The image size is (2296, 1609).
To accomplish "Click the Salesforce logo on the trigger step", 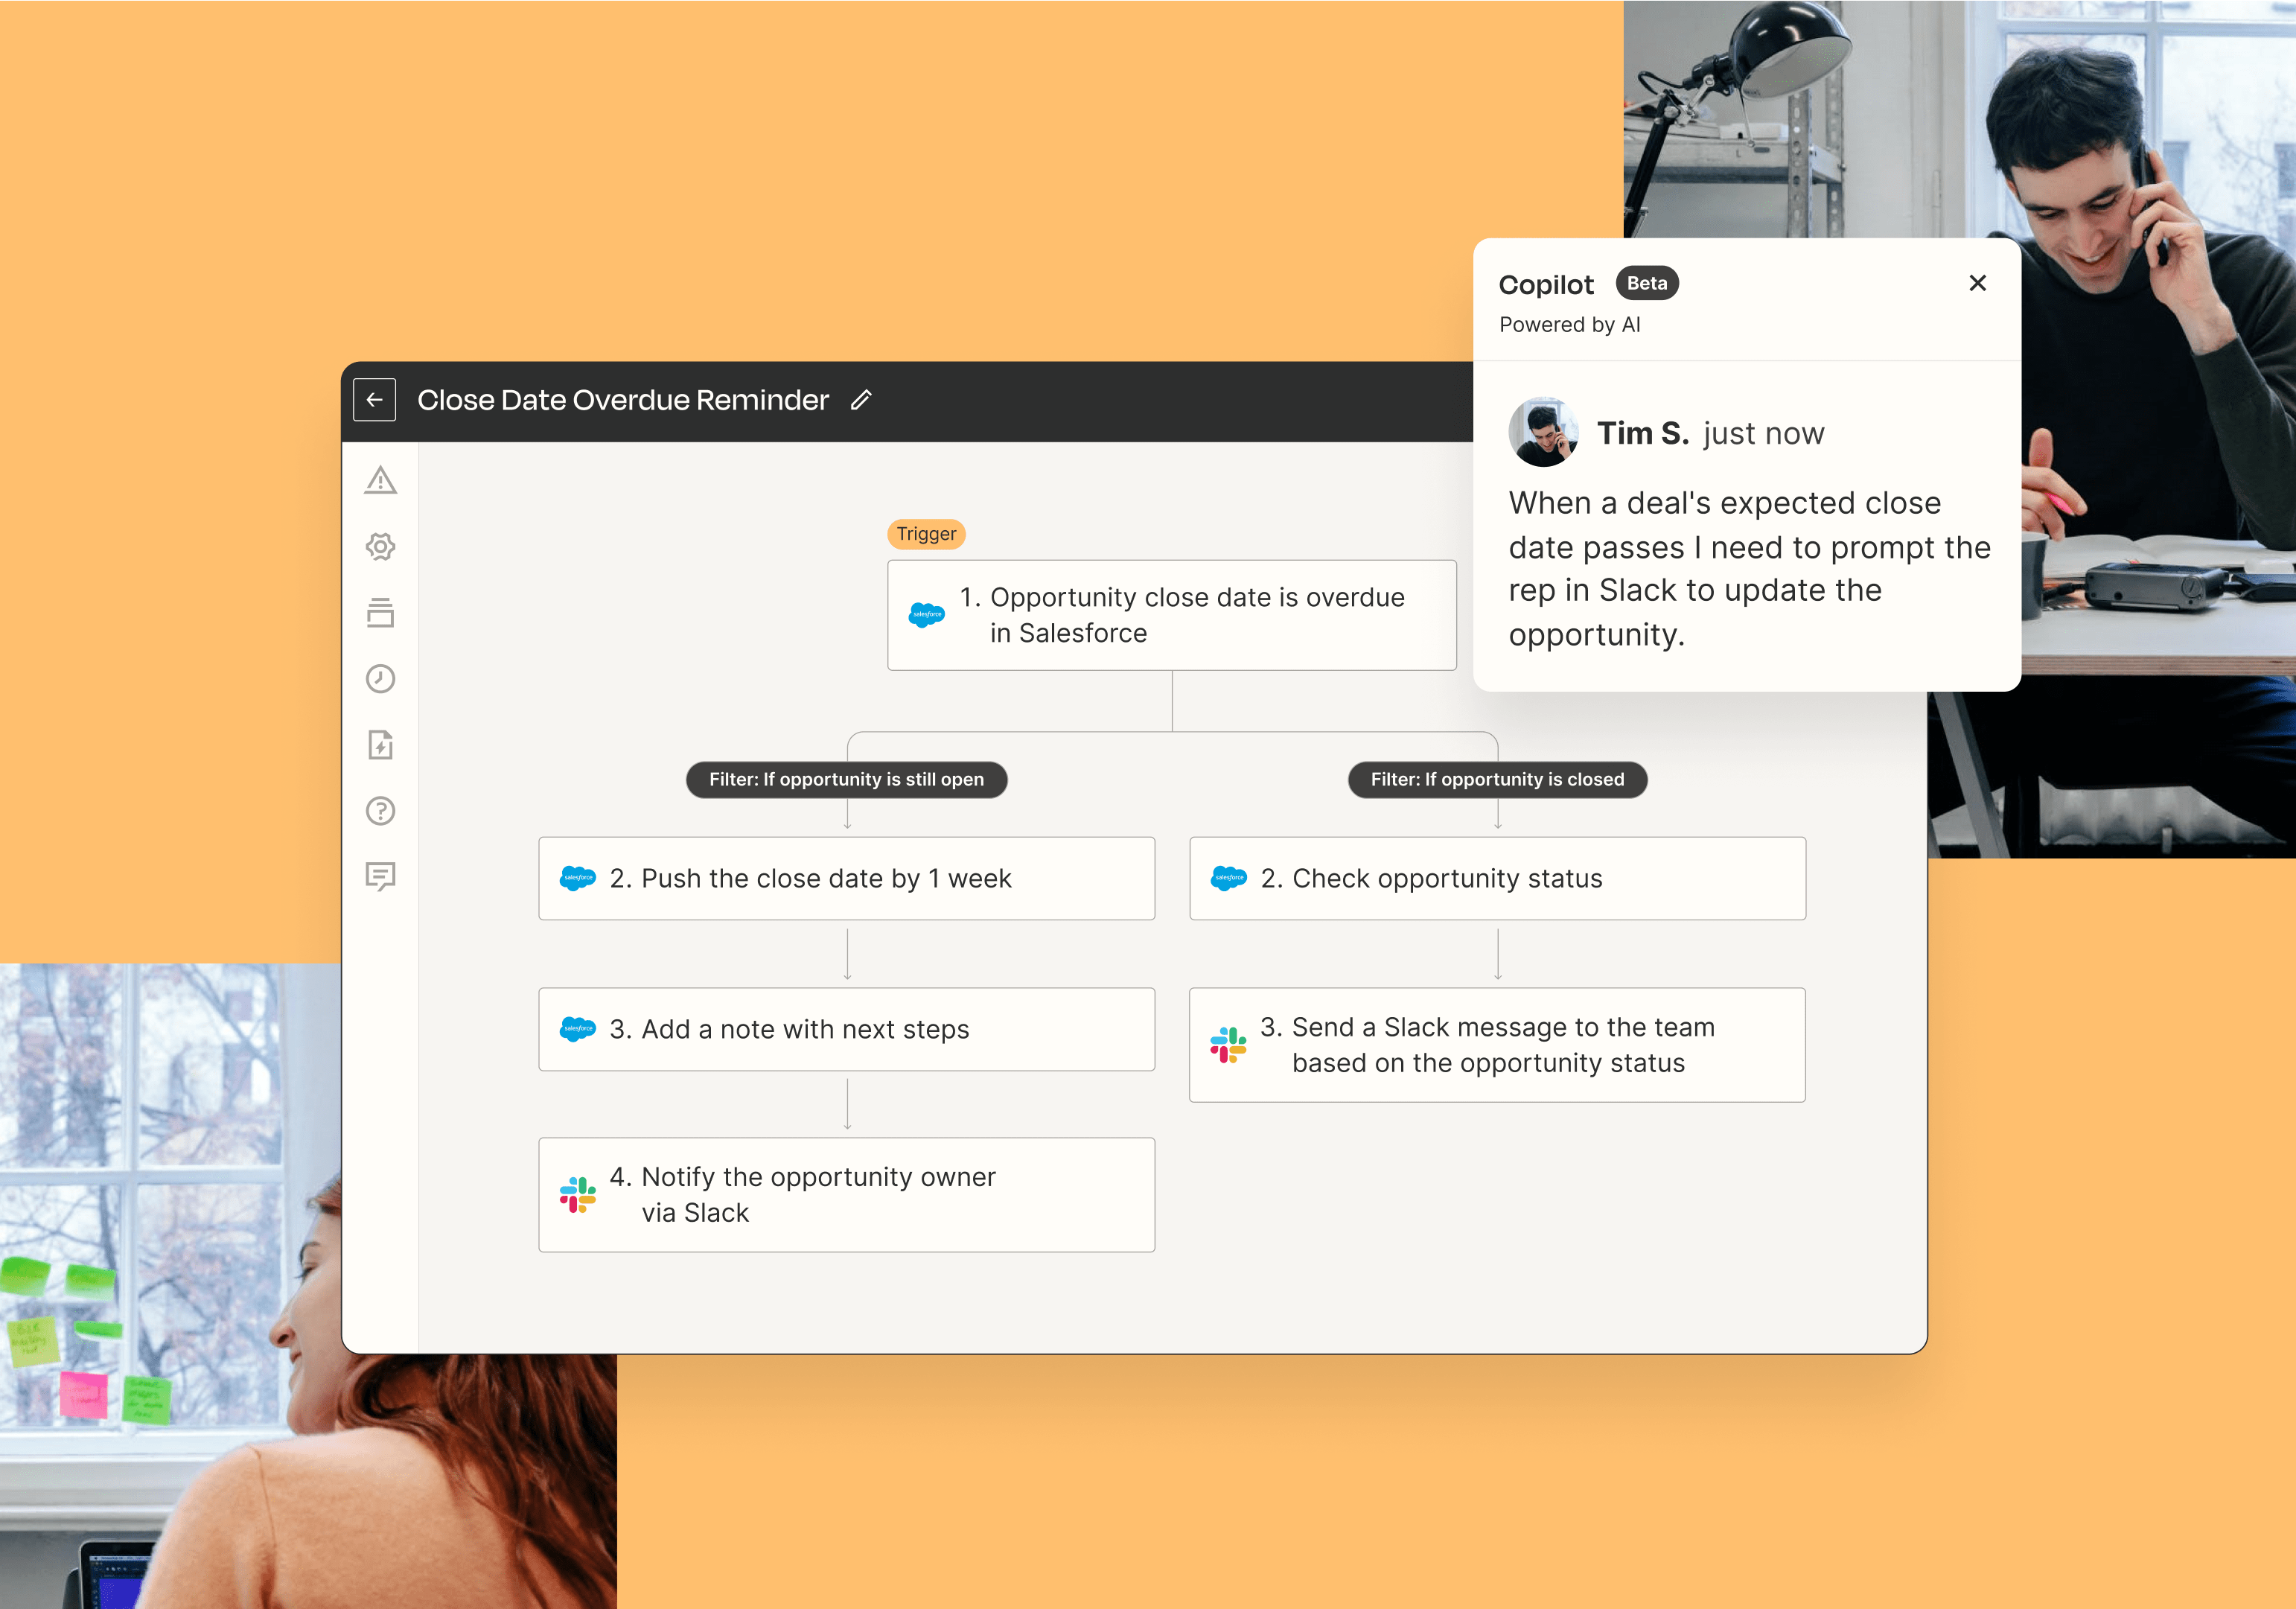I will pos(926,614).
